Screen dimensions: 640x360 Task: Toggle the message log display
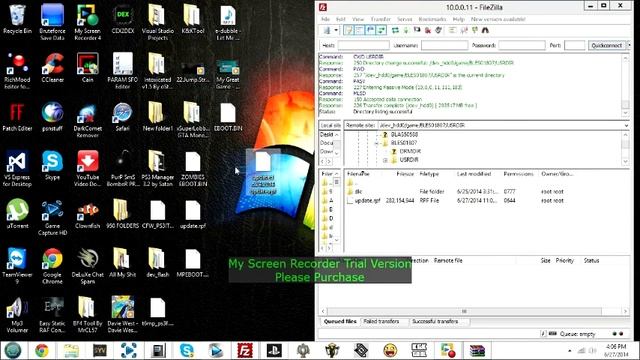(x=349, y=31)
